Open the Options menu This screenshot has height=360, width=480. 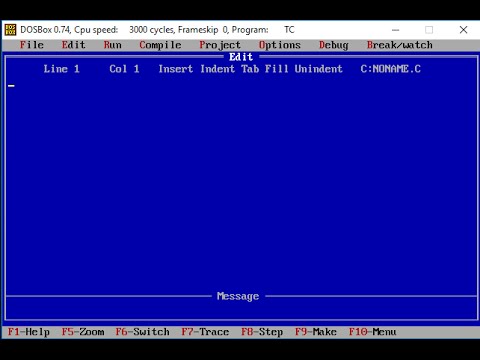click(x=280, y=45)
